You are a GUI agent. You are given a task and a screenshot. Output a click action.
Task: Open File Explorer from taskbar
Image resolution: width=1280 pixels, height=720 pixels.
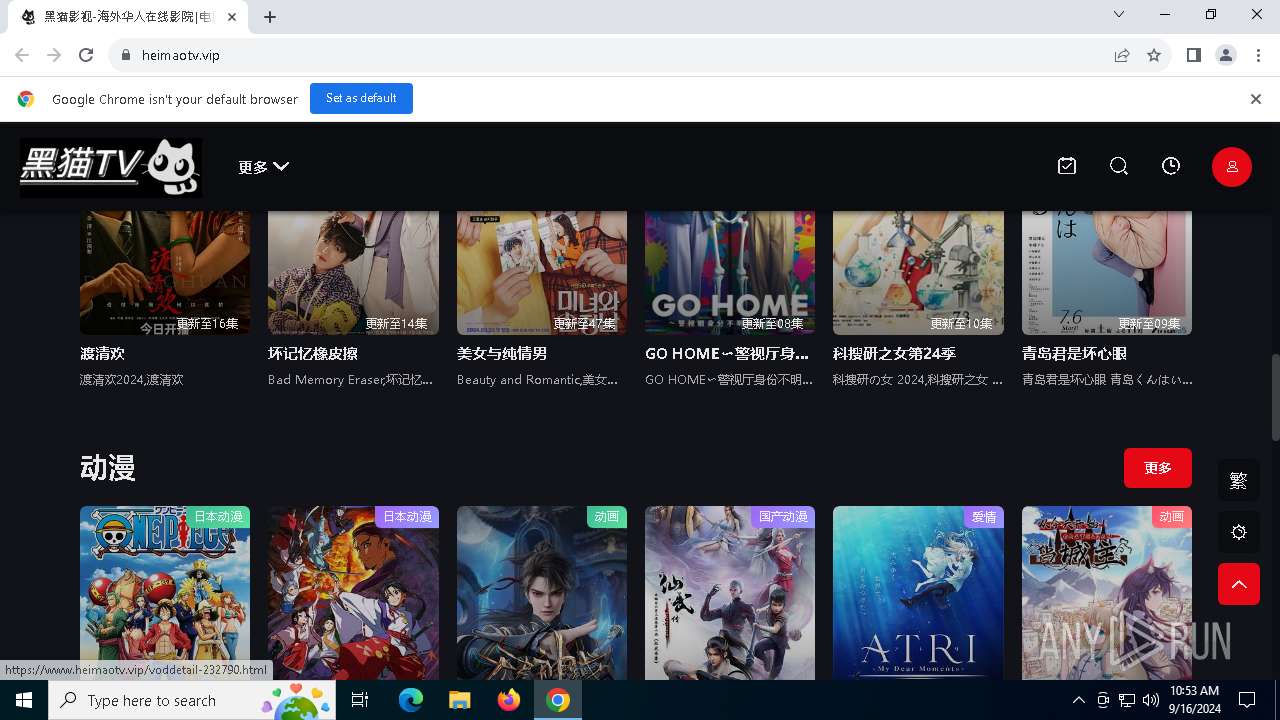[x=460, y=700]
